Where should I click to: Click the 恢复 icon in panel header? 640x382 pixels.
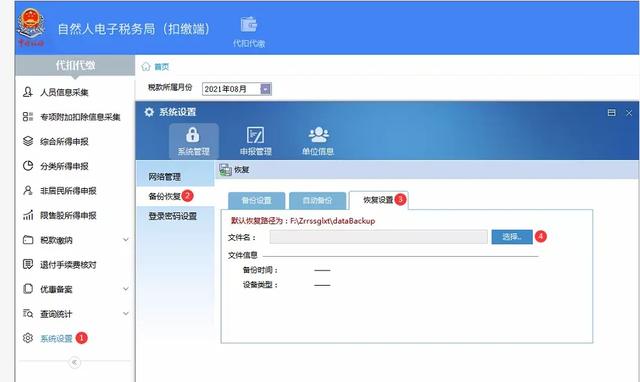coord(225,169)
